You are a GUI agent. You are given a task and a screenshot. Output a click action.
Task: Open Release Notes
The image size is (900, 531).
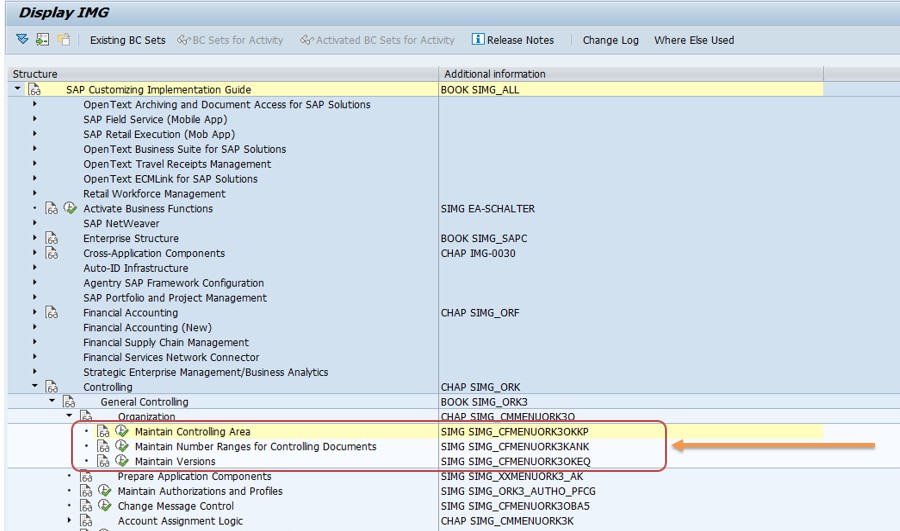(520, 40)
